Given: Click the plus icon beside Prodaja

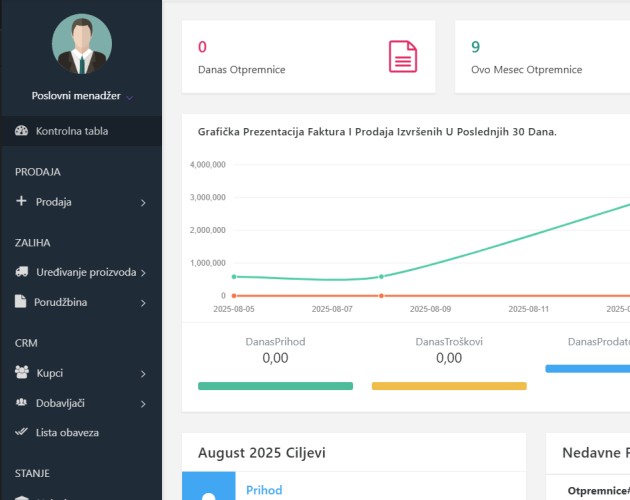Looking at the screenshot, I should (x=21, y=201).
